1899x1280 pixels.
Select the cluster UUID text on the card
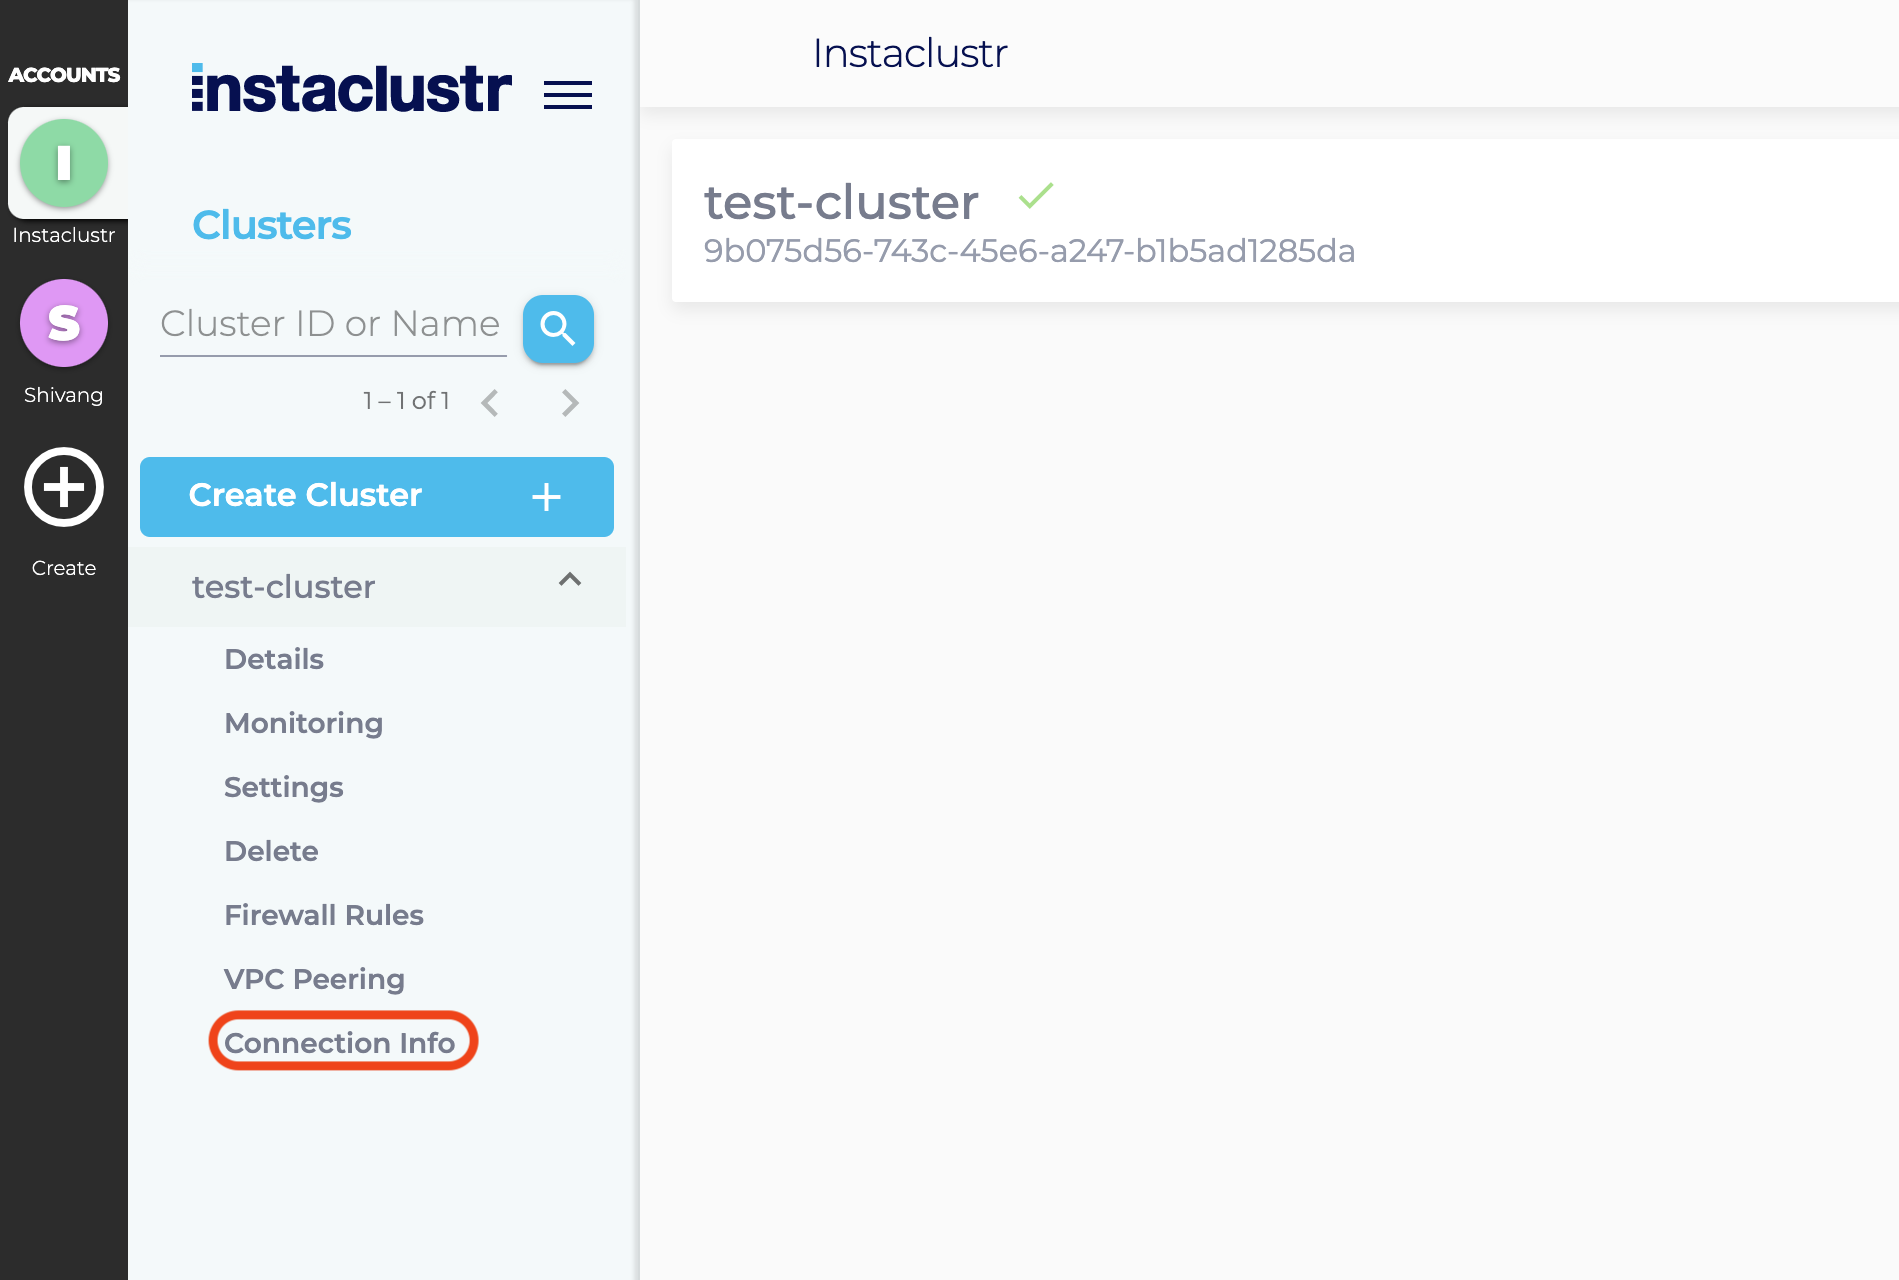pyautogui.click(x=1029, y=252)
